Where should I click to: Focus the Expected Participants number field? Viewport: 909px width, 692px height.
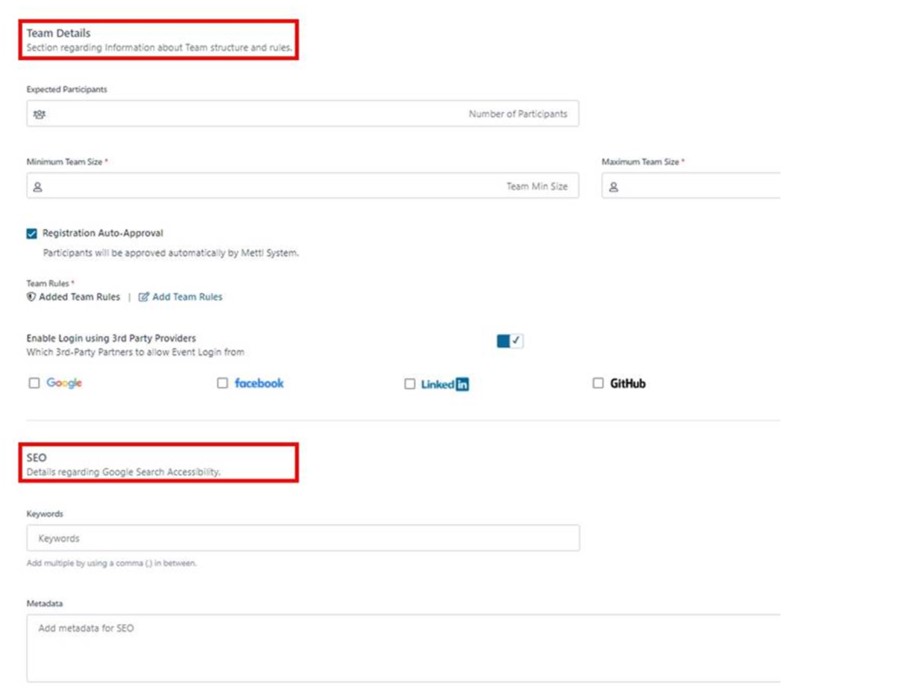[302, 114]
